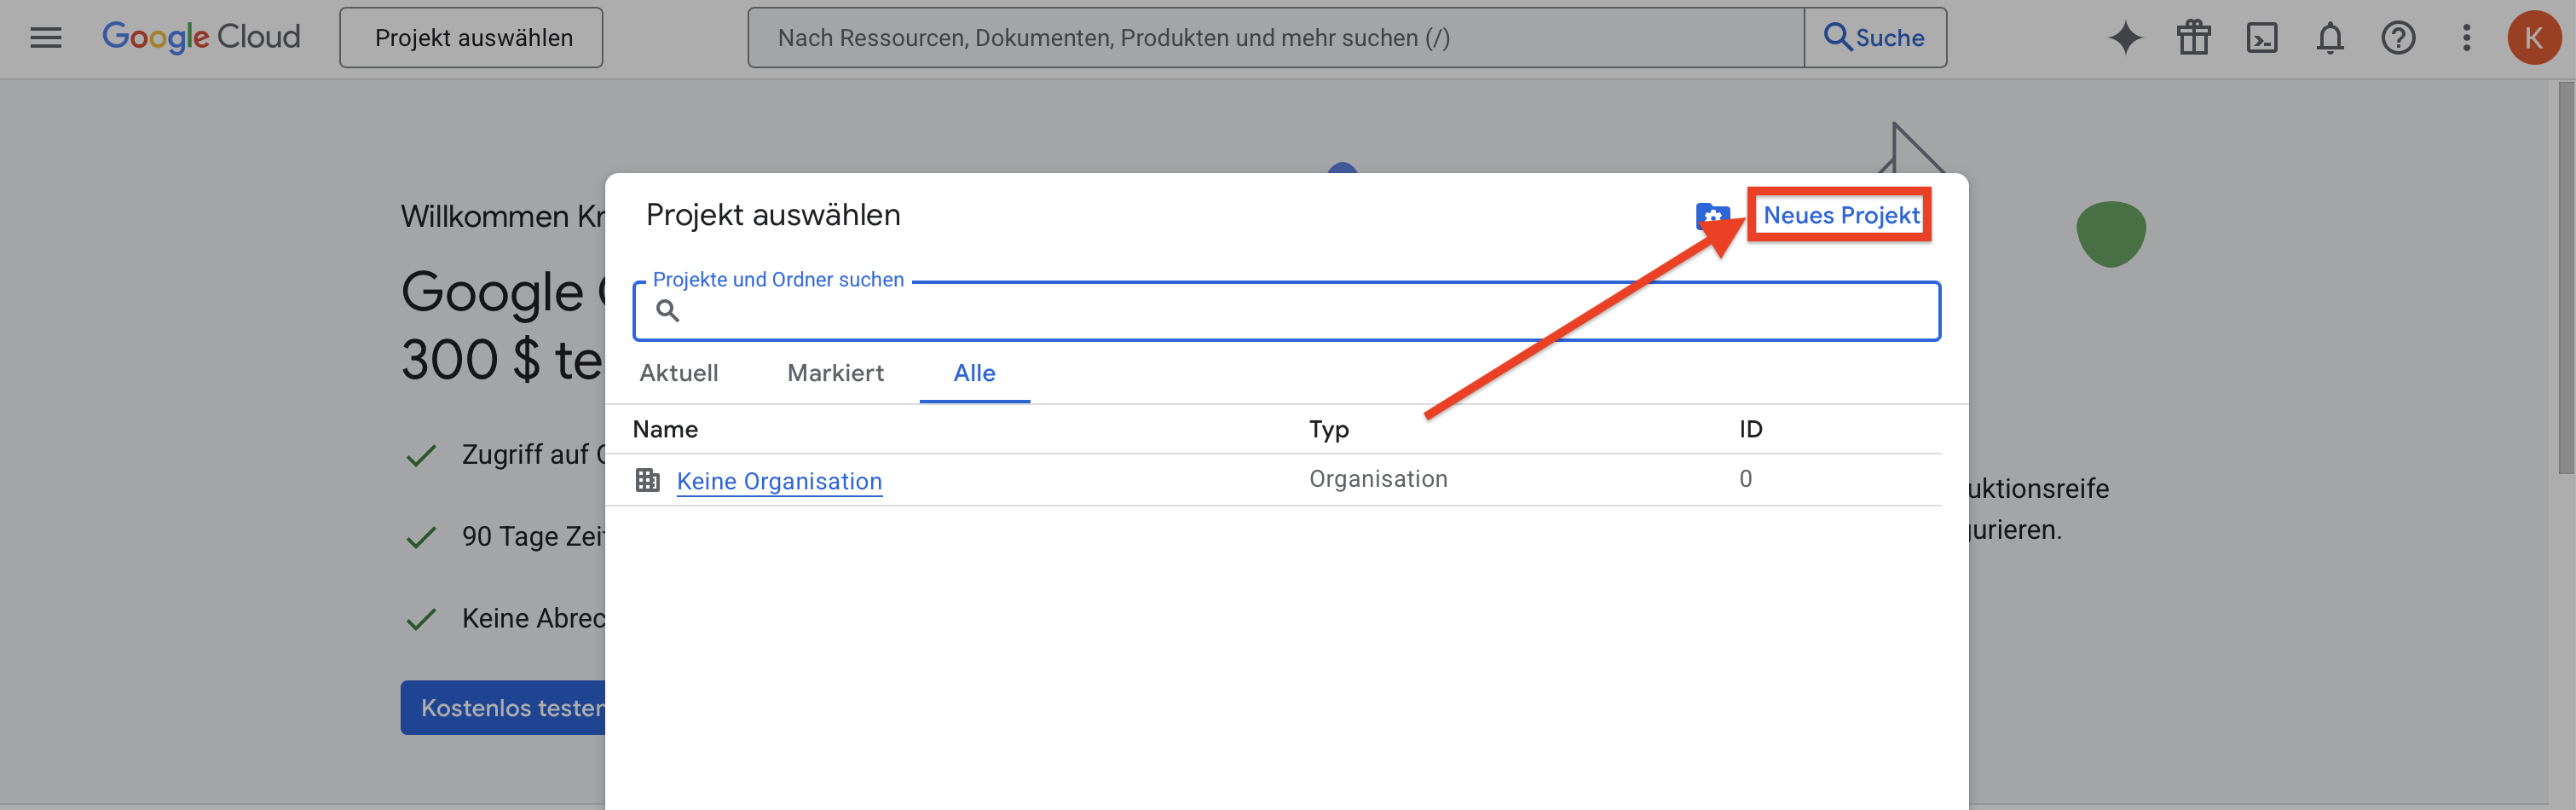Click the Neues Projekt link

1840,215
